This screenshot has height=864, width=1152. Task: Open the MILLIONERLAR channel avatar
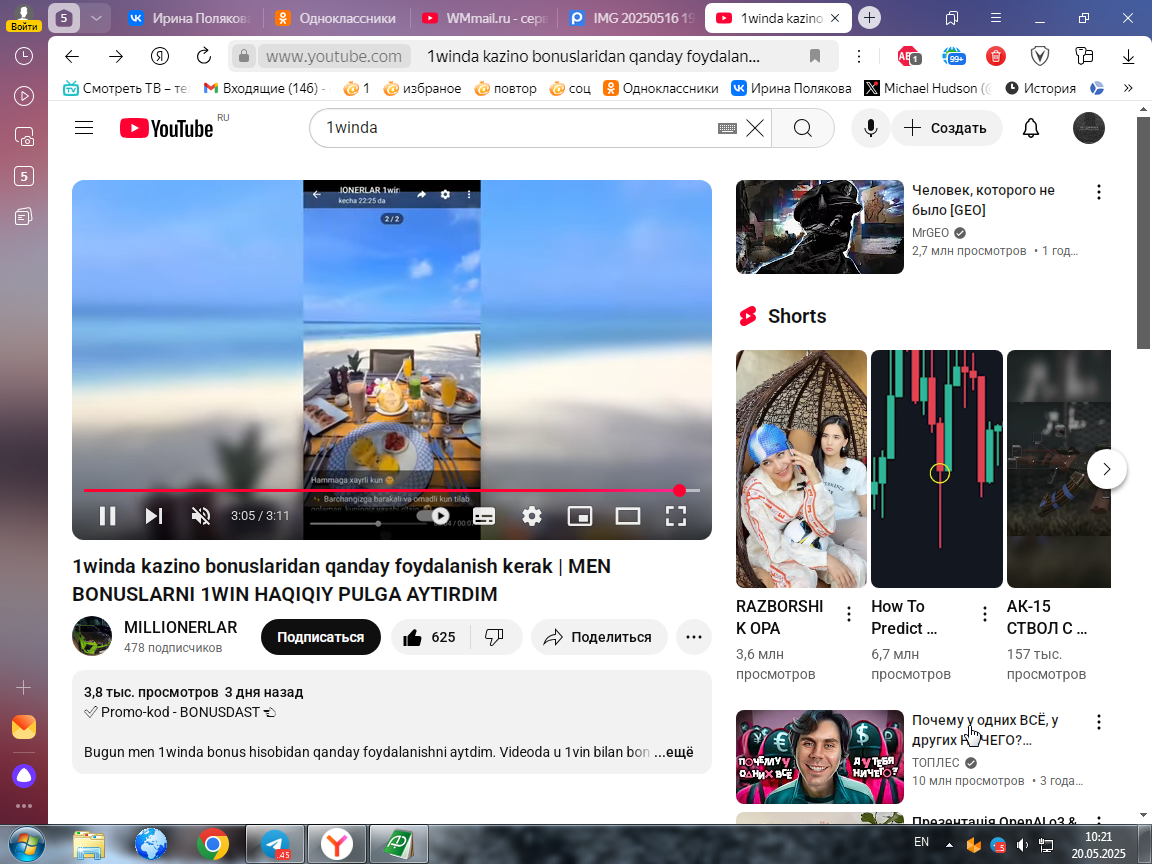(92, 636)
